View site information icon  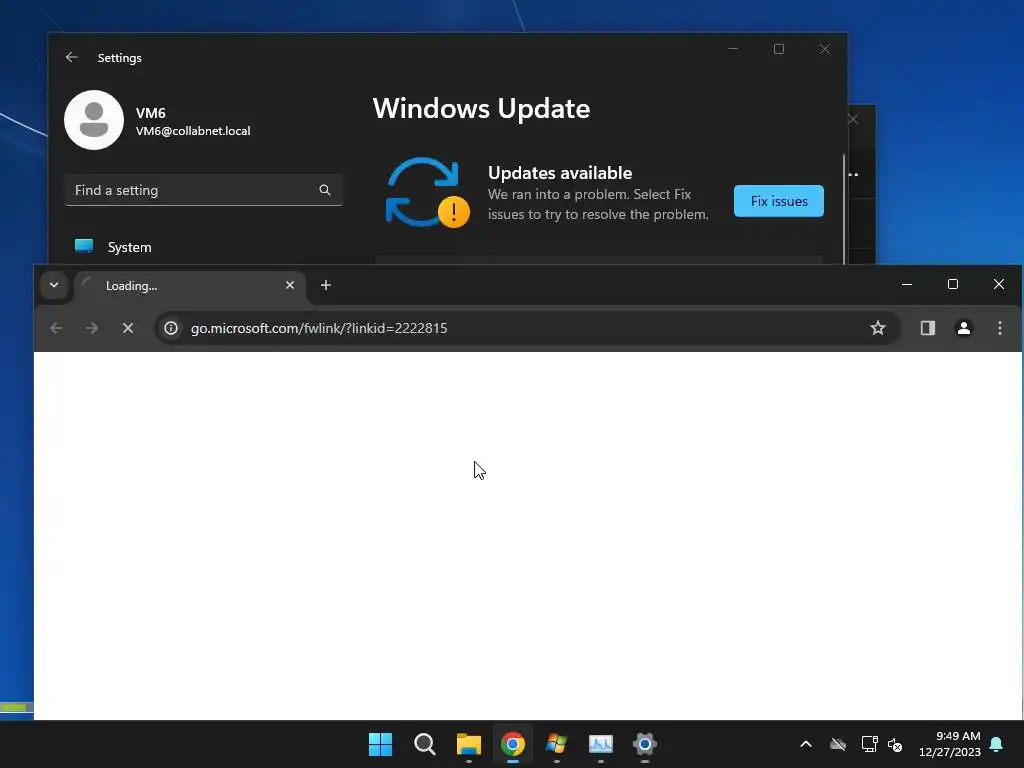coord(171,328)
